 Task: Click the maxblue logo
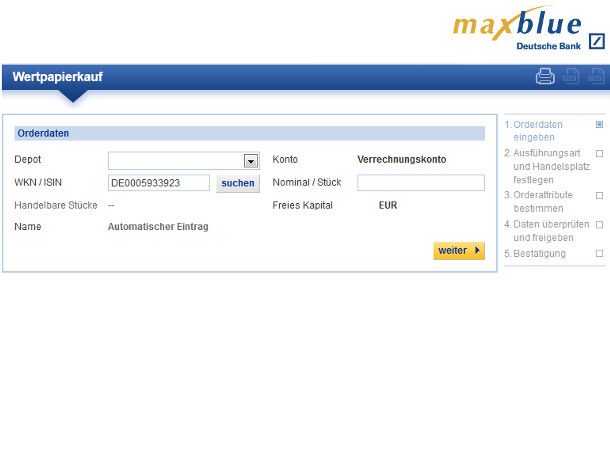click(516, 25)
